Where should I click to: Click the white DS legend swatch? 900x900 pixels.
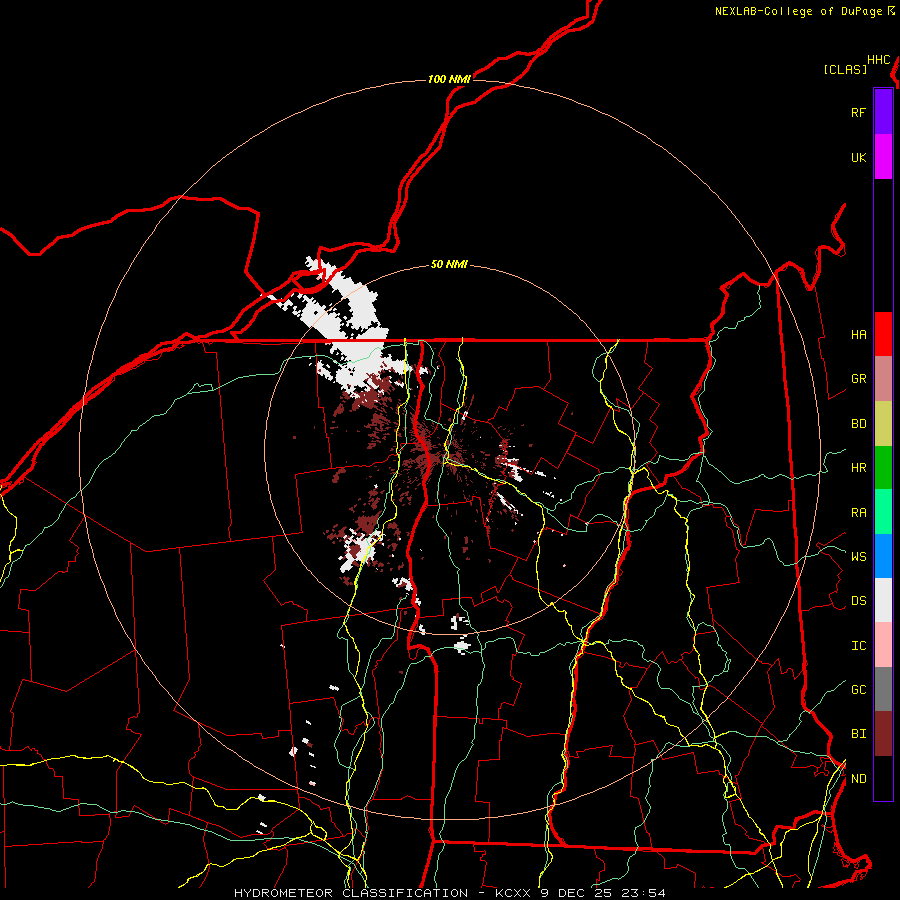[x=883, y=600]
